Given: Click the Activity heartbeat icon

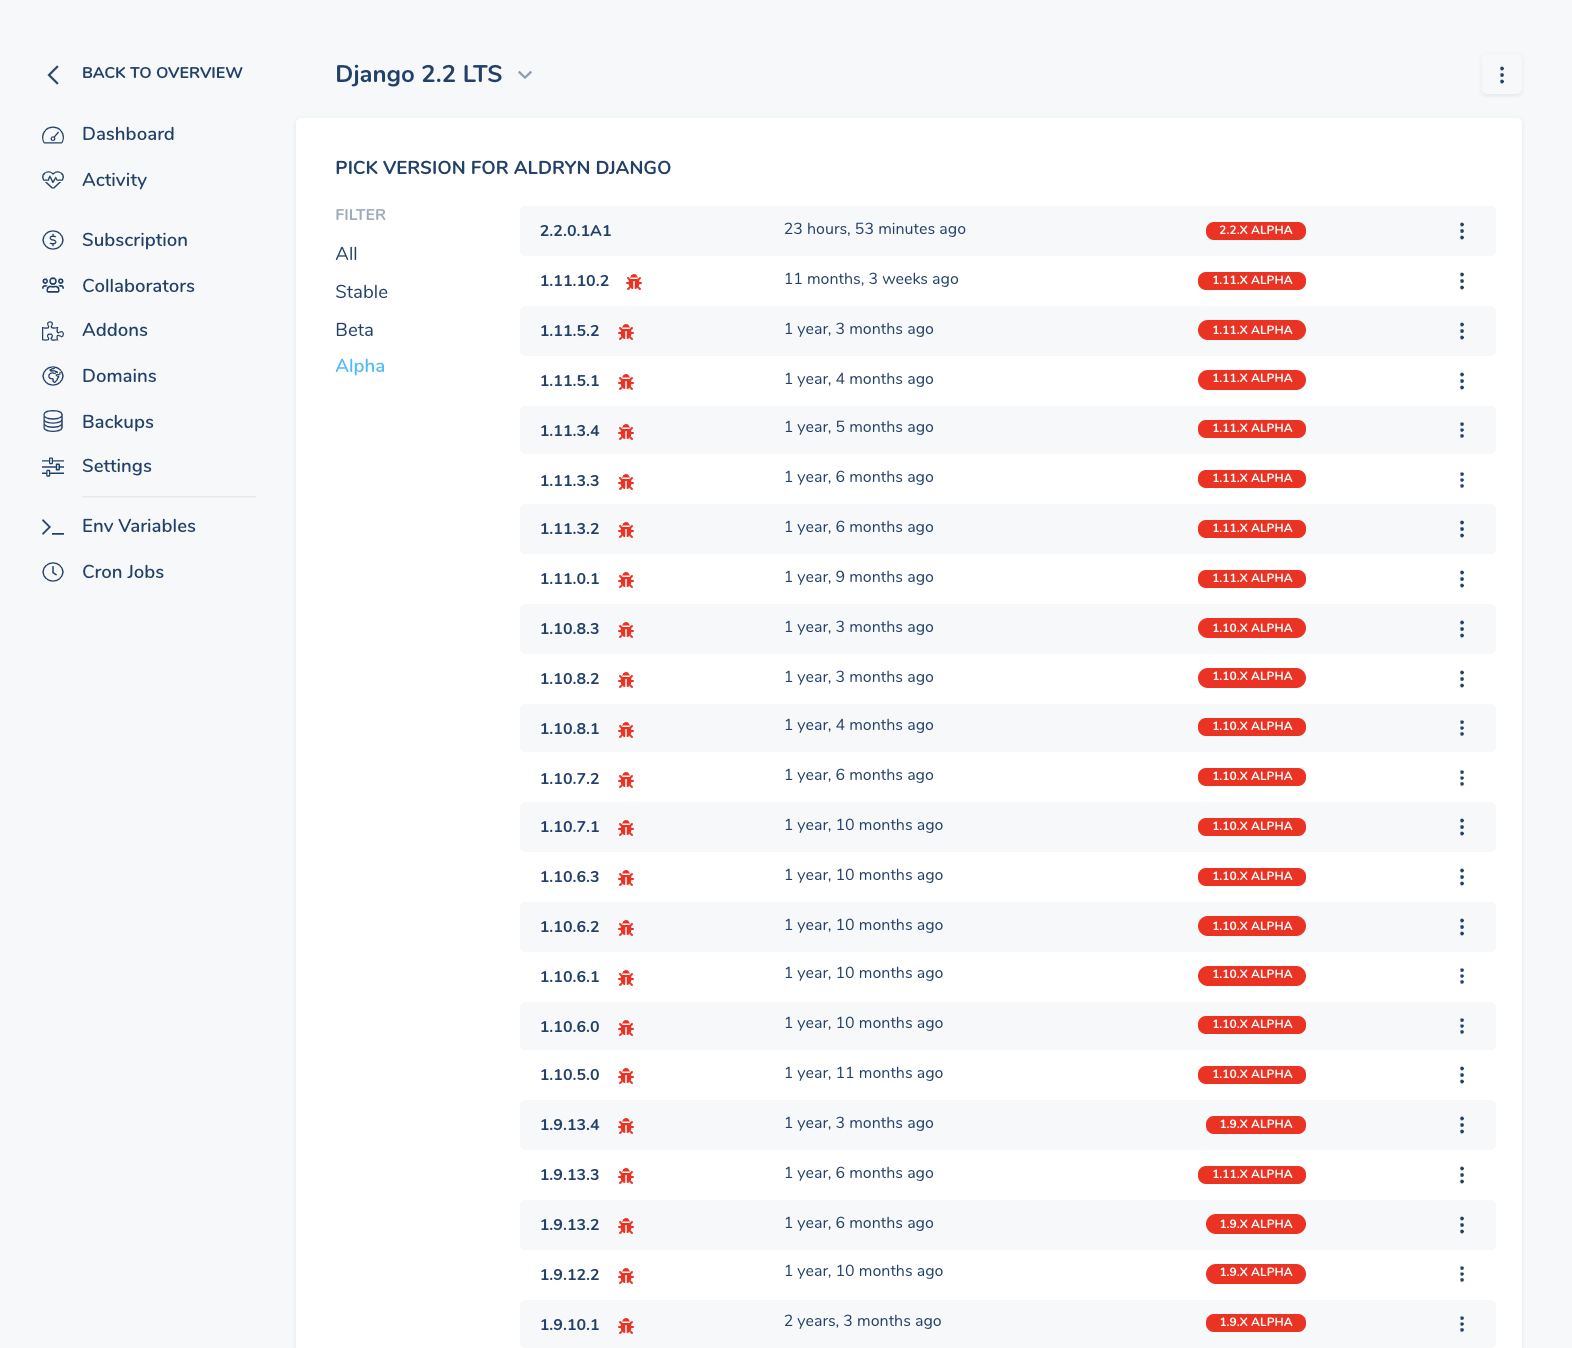Looking at the screenshot, I should click(x=53, y=180).
